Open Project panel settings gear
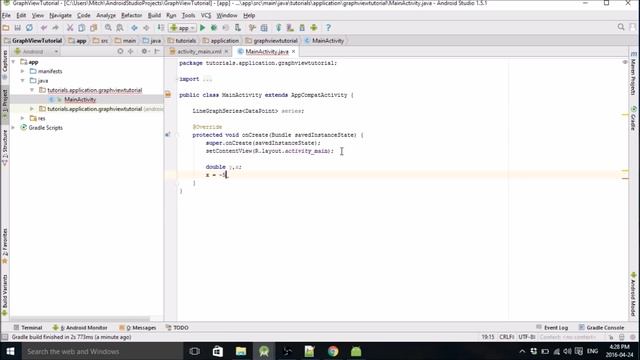Screen dimensions: 640x360 tap(144, 51)
